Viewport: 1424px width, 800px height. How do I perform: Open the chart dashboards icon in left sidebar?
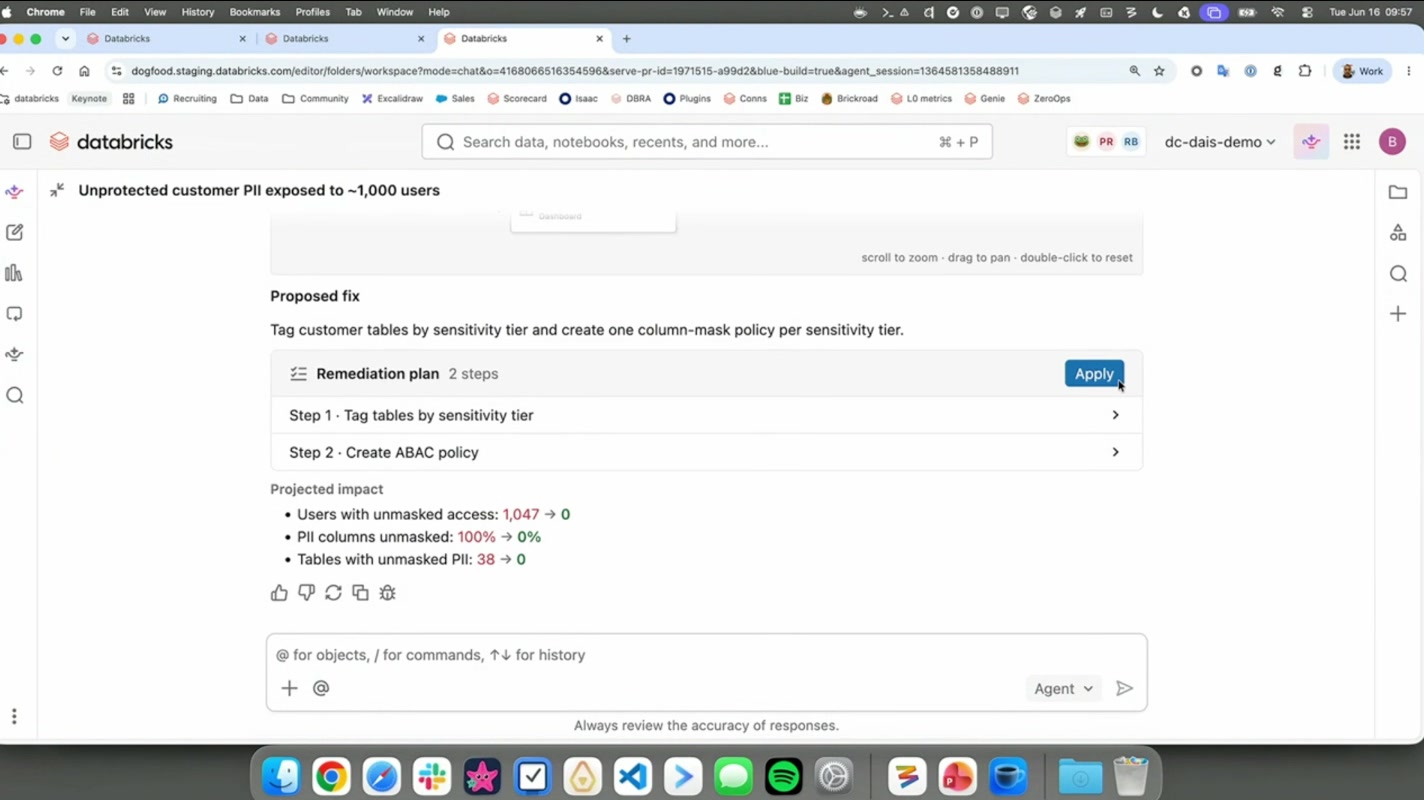click(14, 273)
